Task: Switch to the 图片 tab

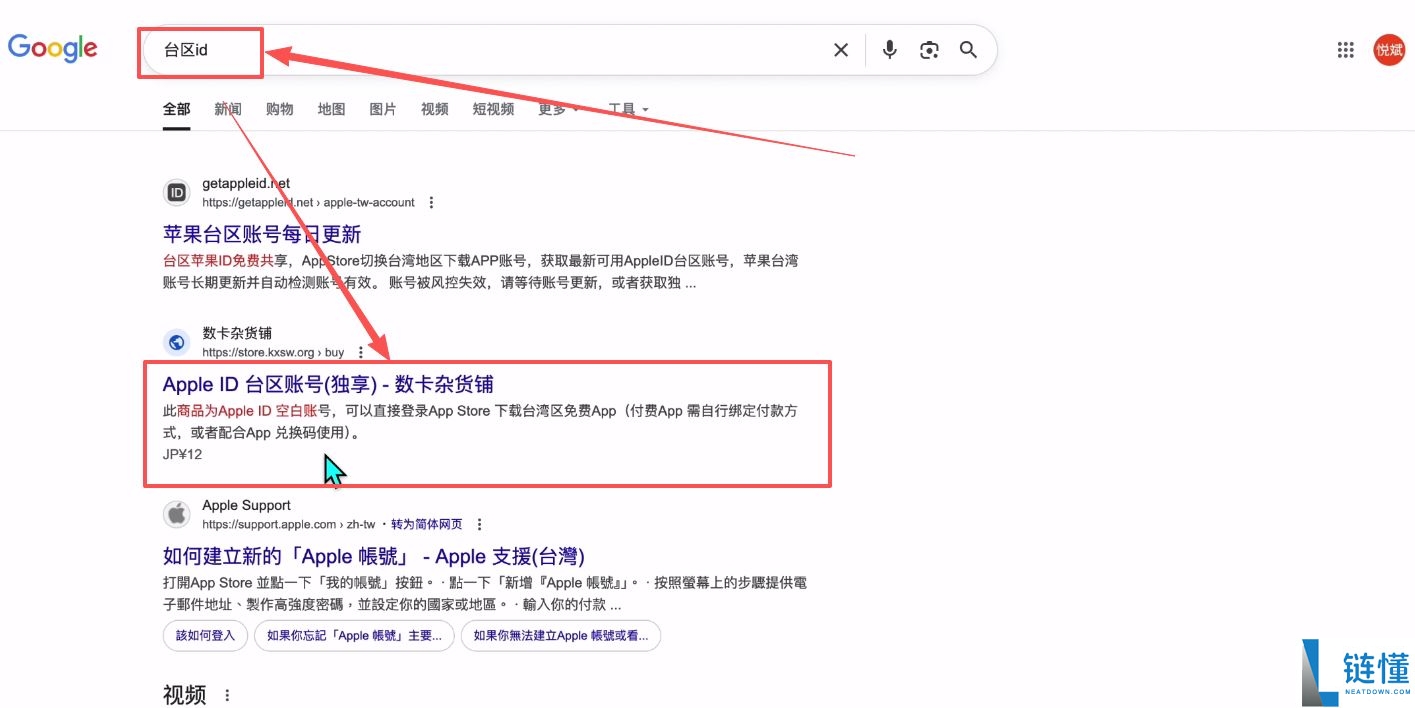Action: (x=383, y=109)
